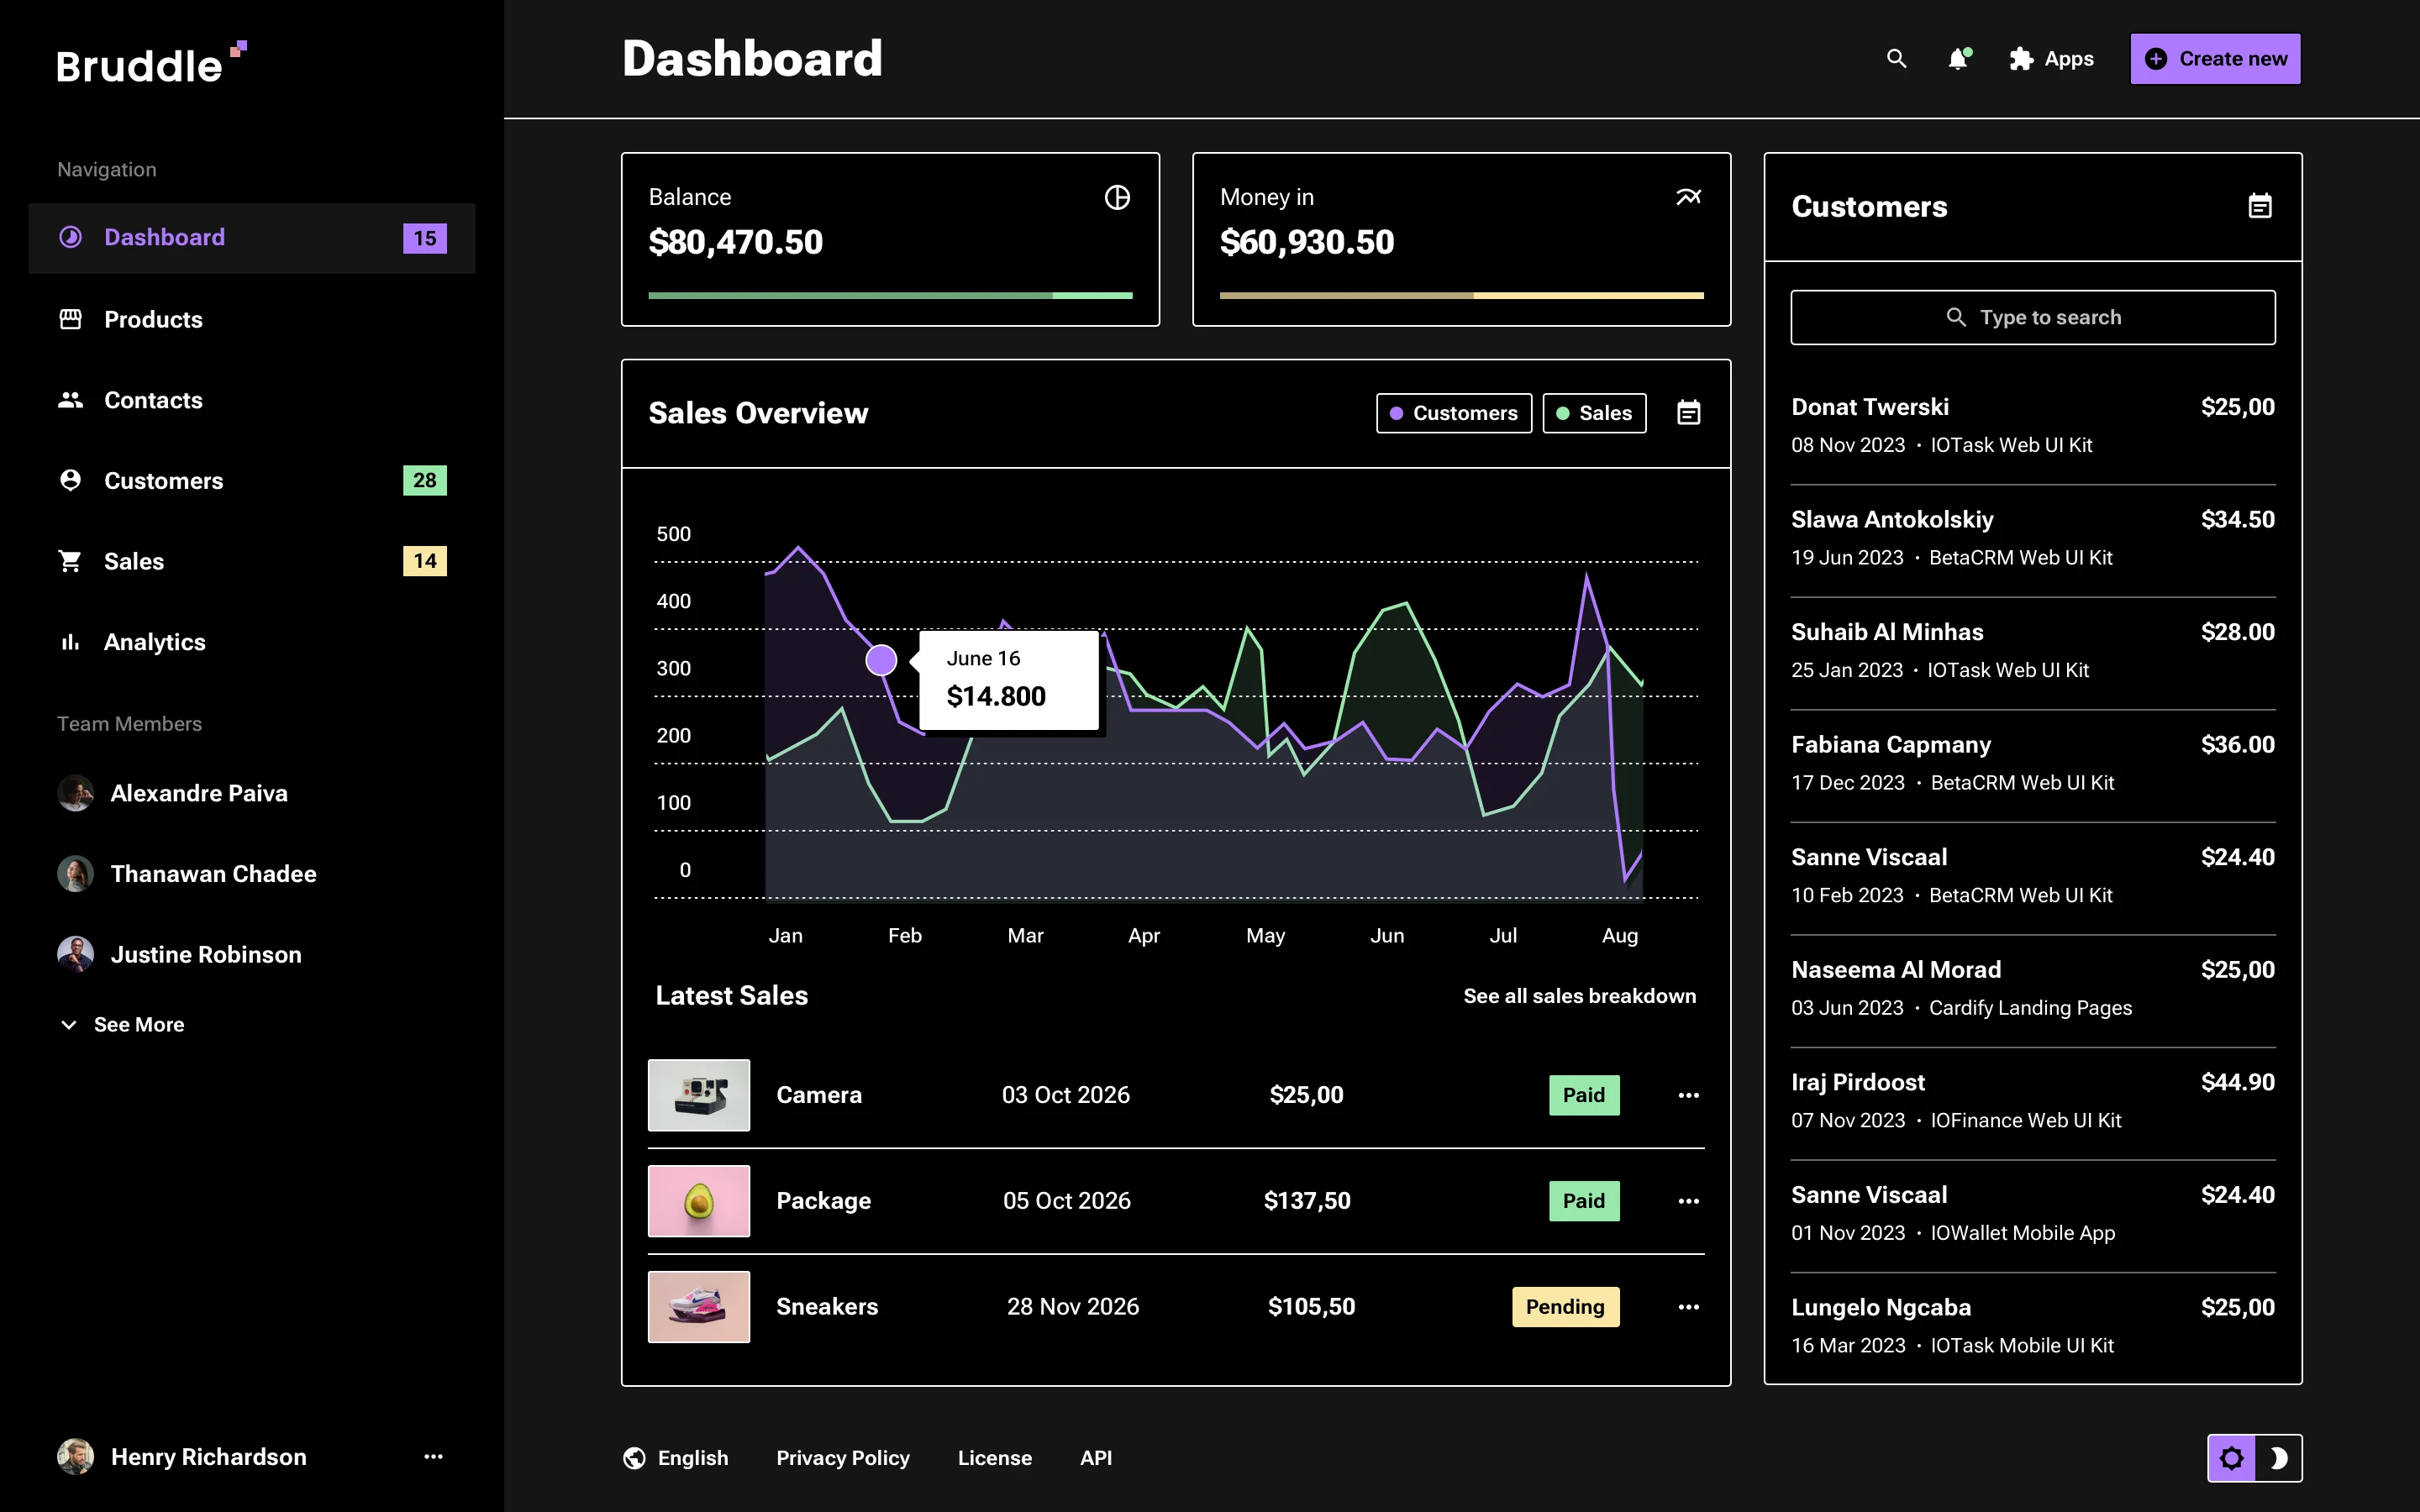Open notifications via the bell icon
2420x1512 pixels.
click(1957, 59)
